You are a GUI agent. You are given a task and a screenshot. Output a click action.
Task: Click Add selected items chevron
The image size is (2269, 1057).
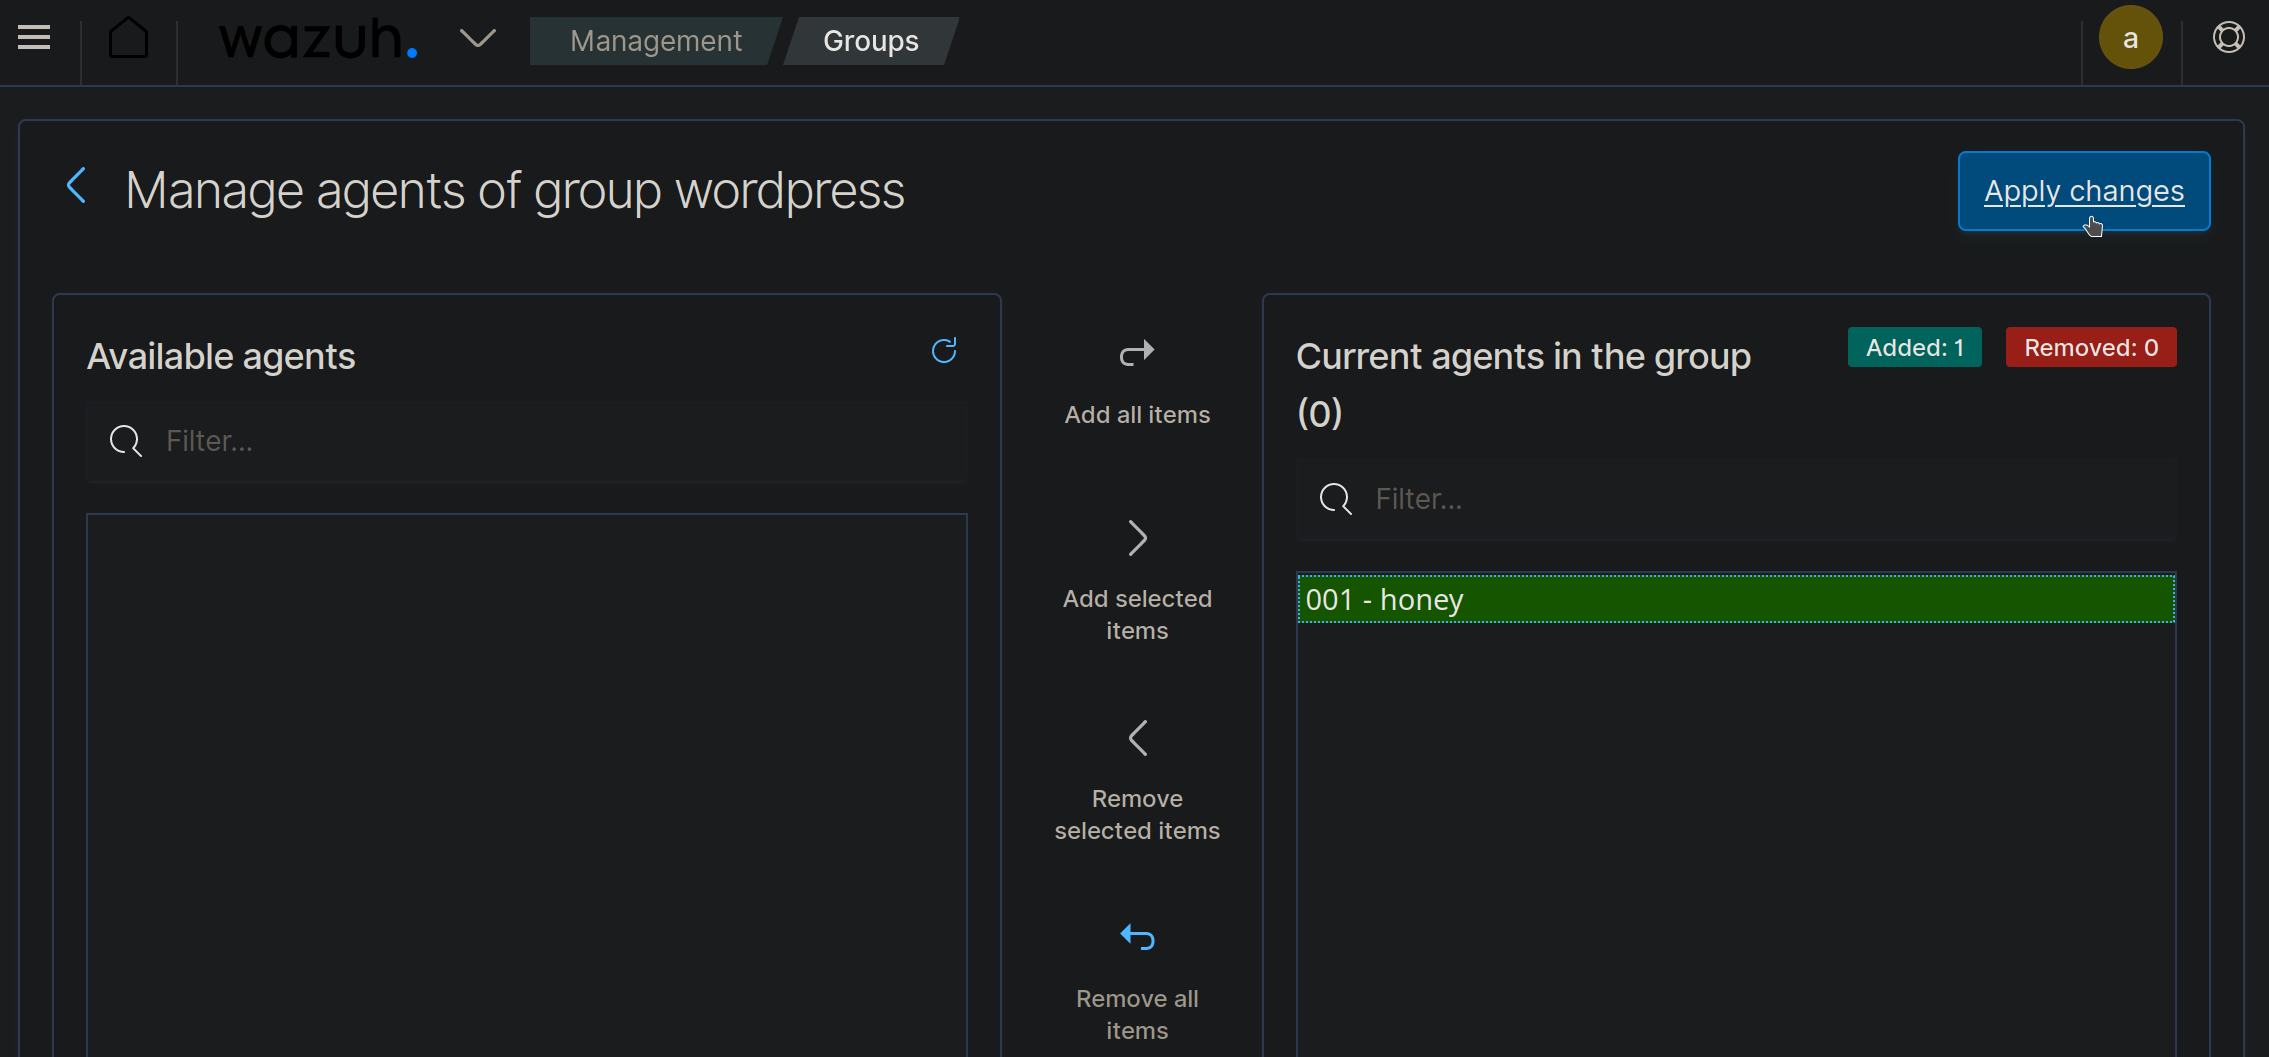[x=1137, y=538]
